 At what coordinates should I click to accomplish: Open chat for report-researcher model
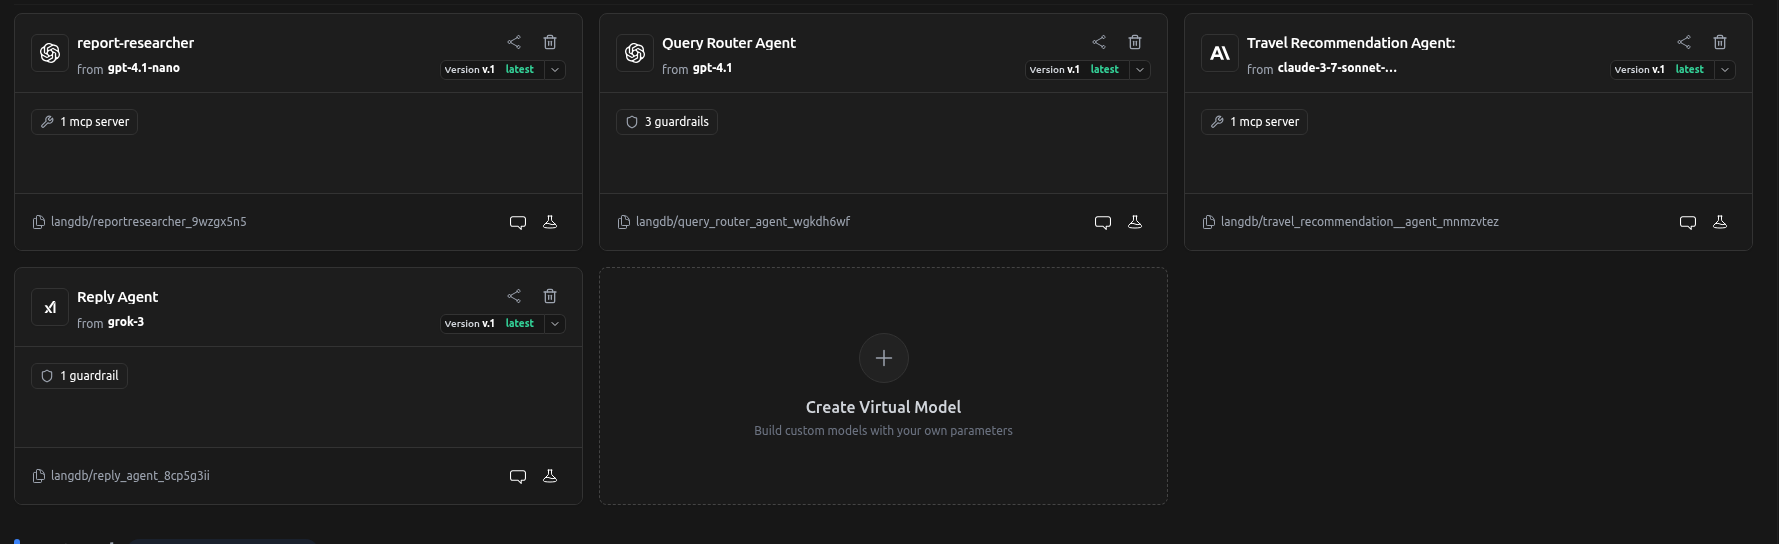pos(518,222)
